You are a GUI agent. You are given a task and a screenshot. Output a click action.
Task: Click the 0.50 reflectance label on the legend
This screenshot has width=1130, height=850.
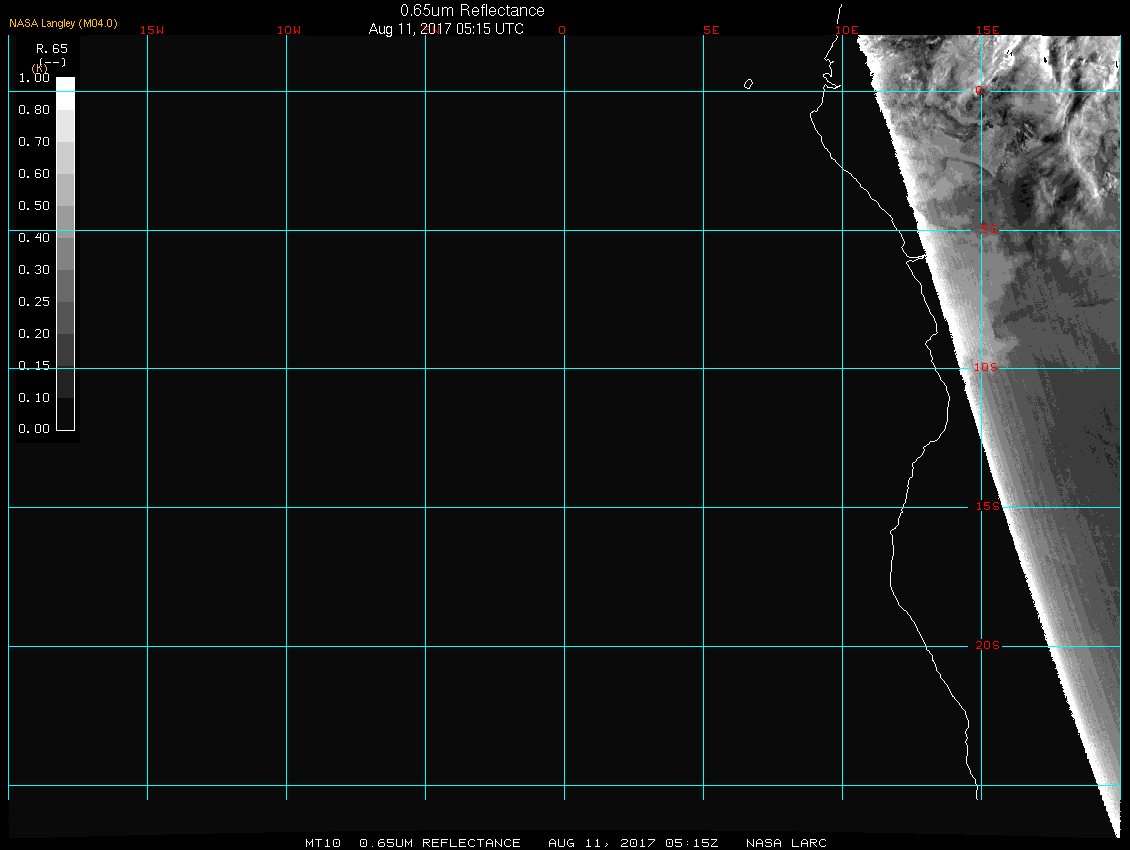tap(34, 206)
